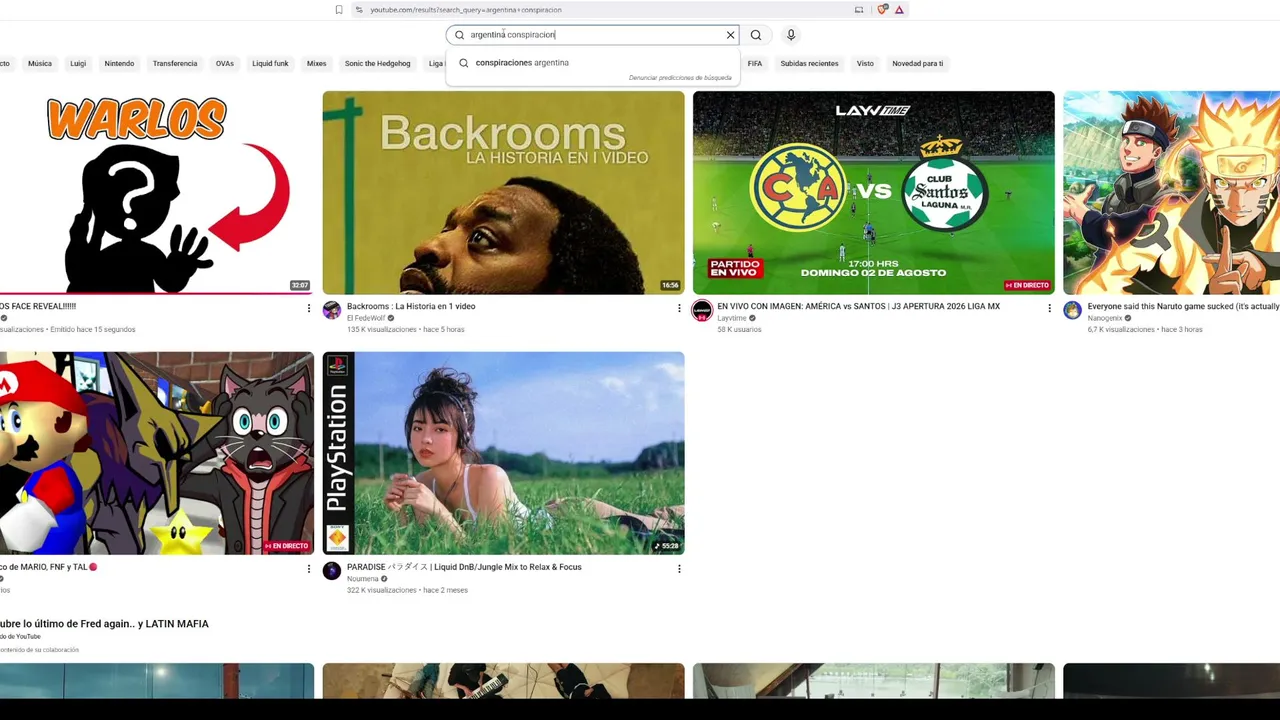The height and width of the screenshot is (720, 1280).
Task: Open the PlayStation PARADISE mix thumbnail
Action: click(503, 453)
